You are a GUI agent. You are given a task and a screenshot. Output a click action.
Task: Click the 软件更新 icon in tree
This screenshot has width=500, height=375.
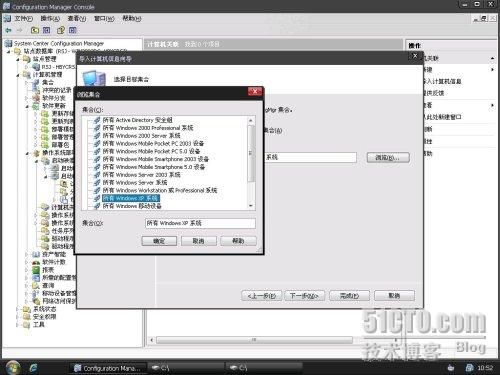(x=36, y=106)
